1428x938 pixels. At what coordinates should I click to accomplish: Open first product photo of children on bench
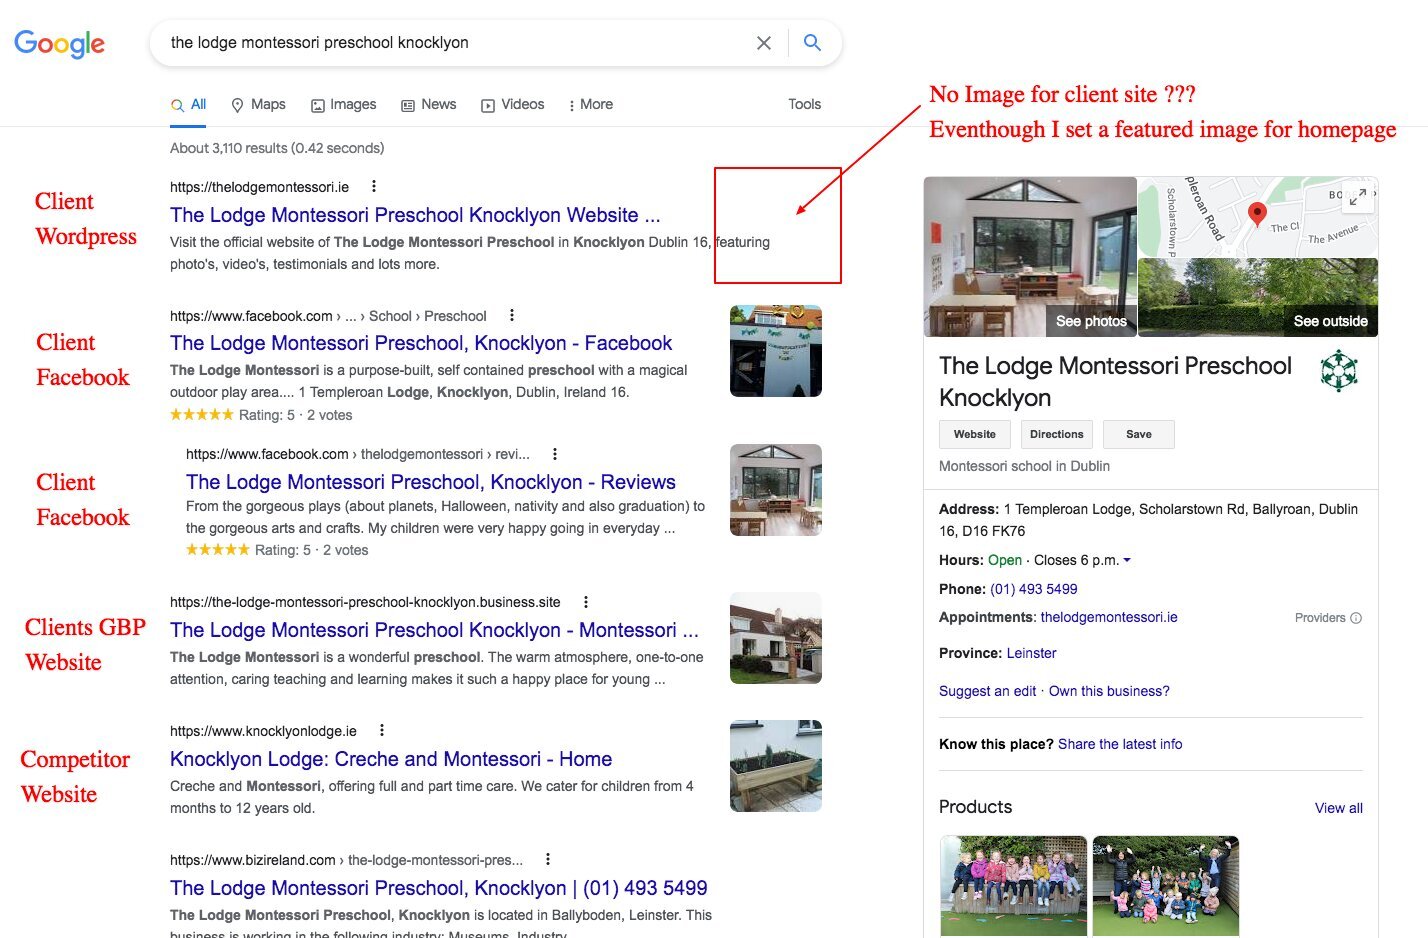pyautogui.click(x=1014, y=886)
